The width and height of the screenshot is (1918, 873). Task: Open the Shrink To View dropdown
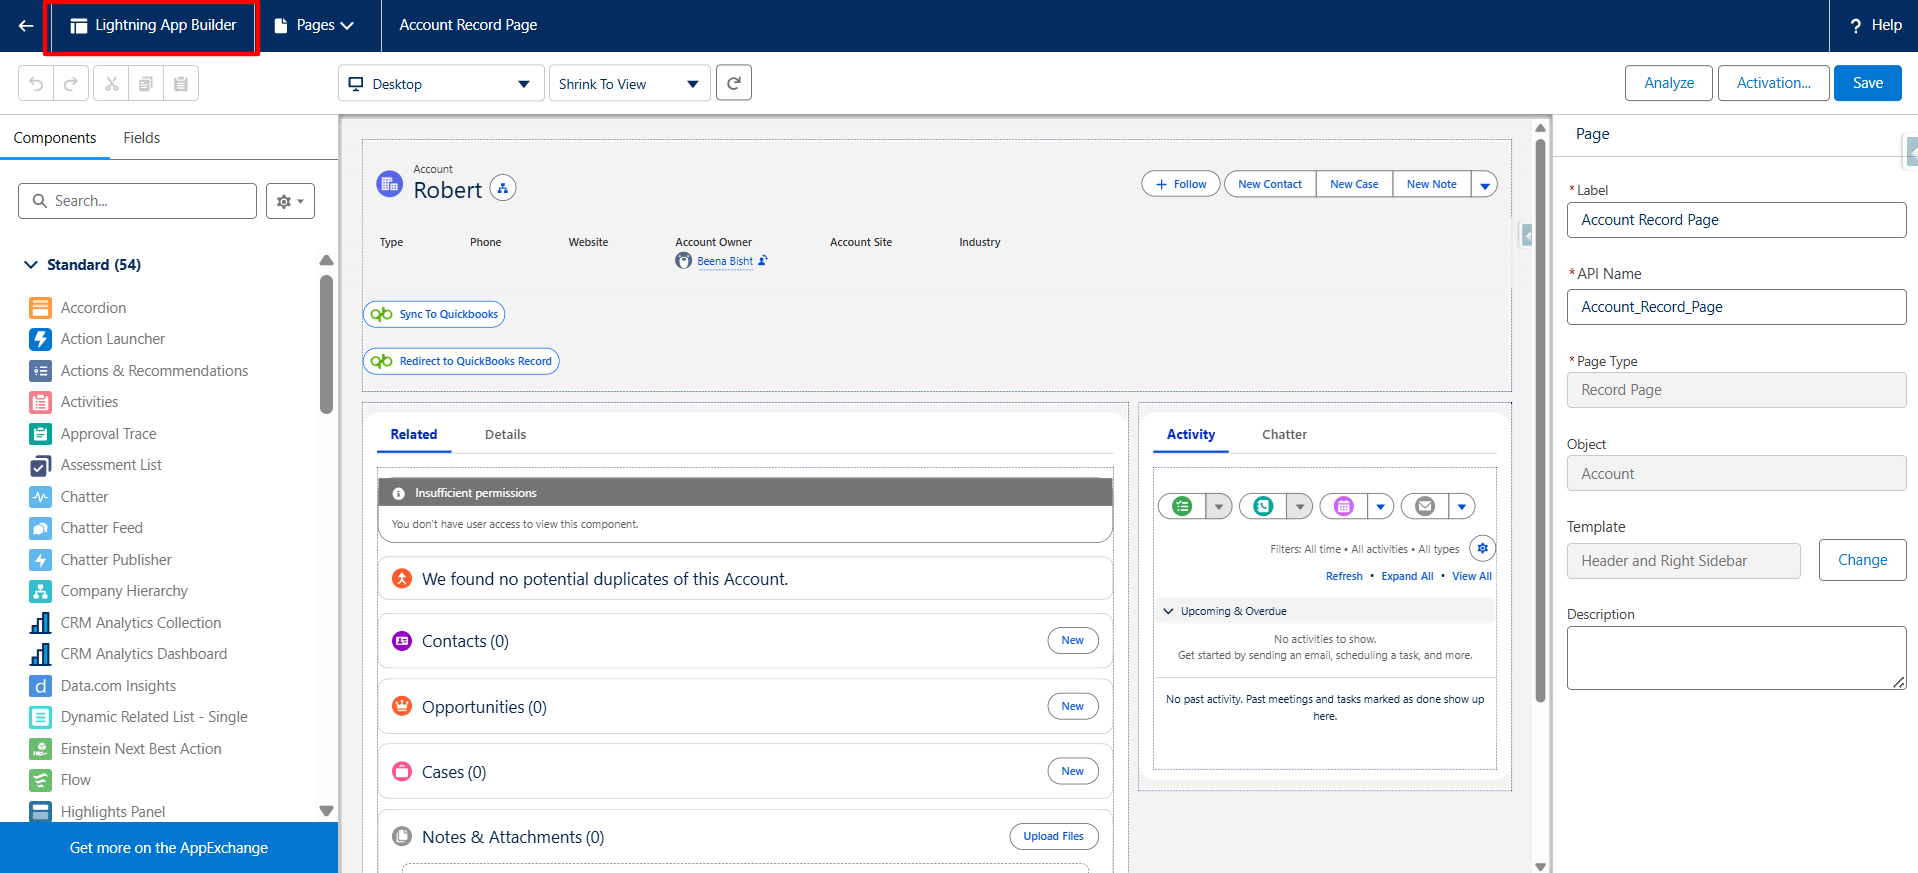pyautogui.click(x=629, y=84)
